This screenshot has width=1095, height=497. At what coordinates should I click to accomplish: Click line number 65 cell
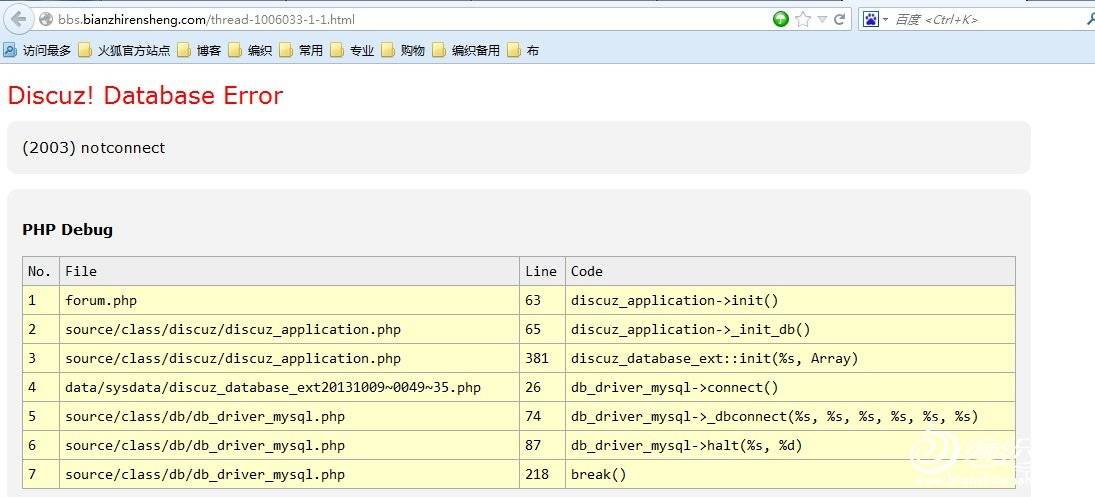click(542, 329)
